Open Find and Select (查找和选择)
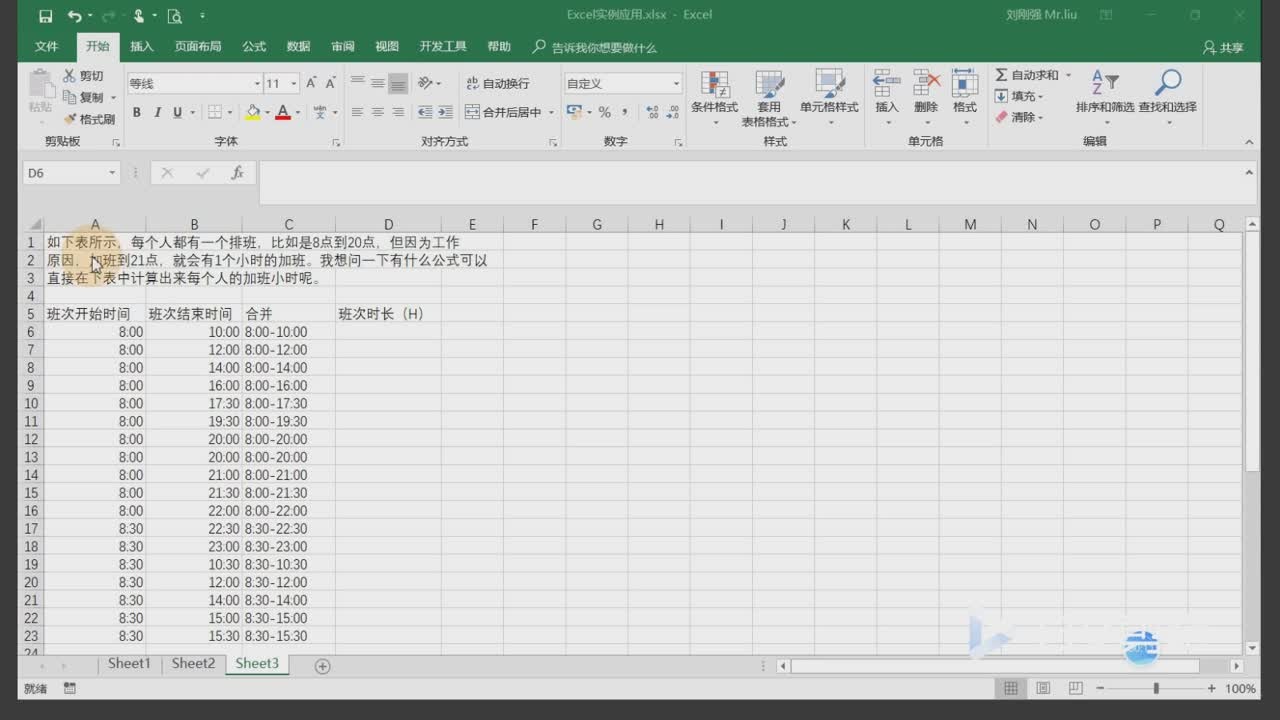1280x720 pixels. [x=1167, y=98]
